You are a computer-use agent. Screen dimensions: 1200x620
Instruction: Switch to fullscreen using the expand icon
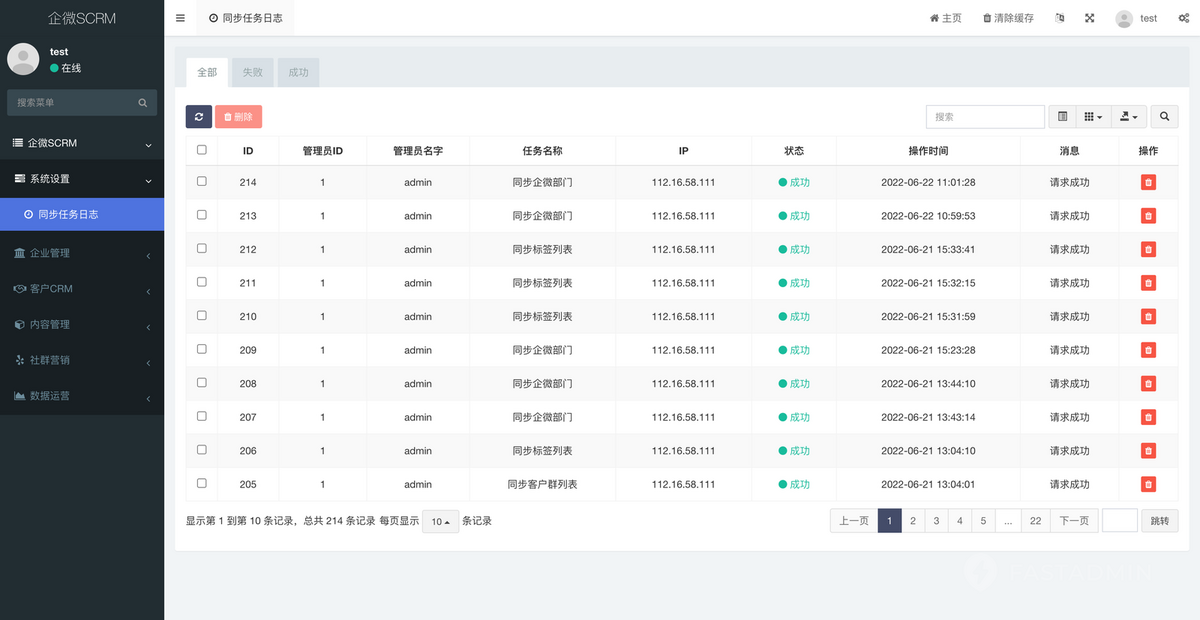tap(1089, 18)
